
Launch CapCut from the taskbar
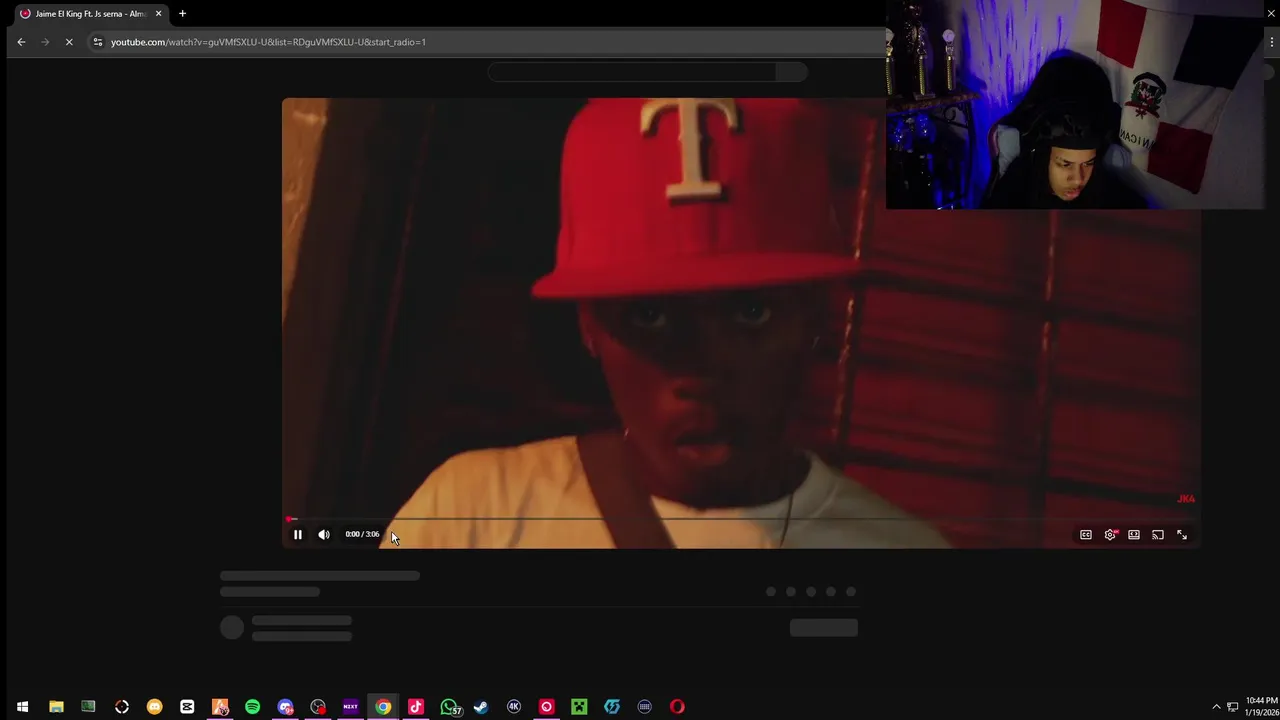pos(187,707)
